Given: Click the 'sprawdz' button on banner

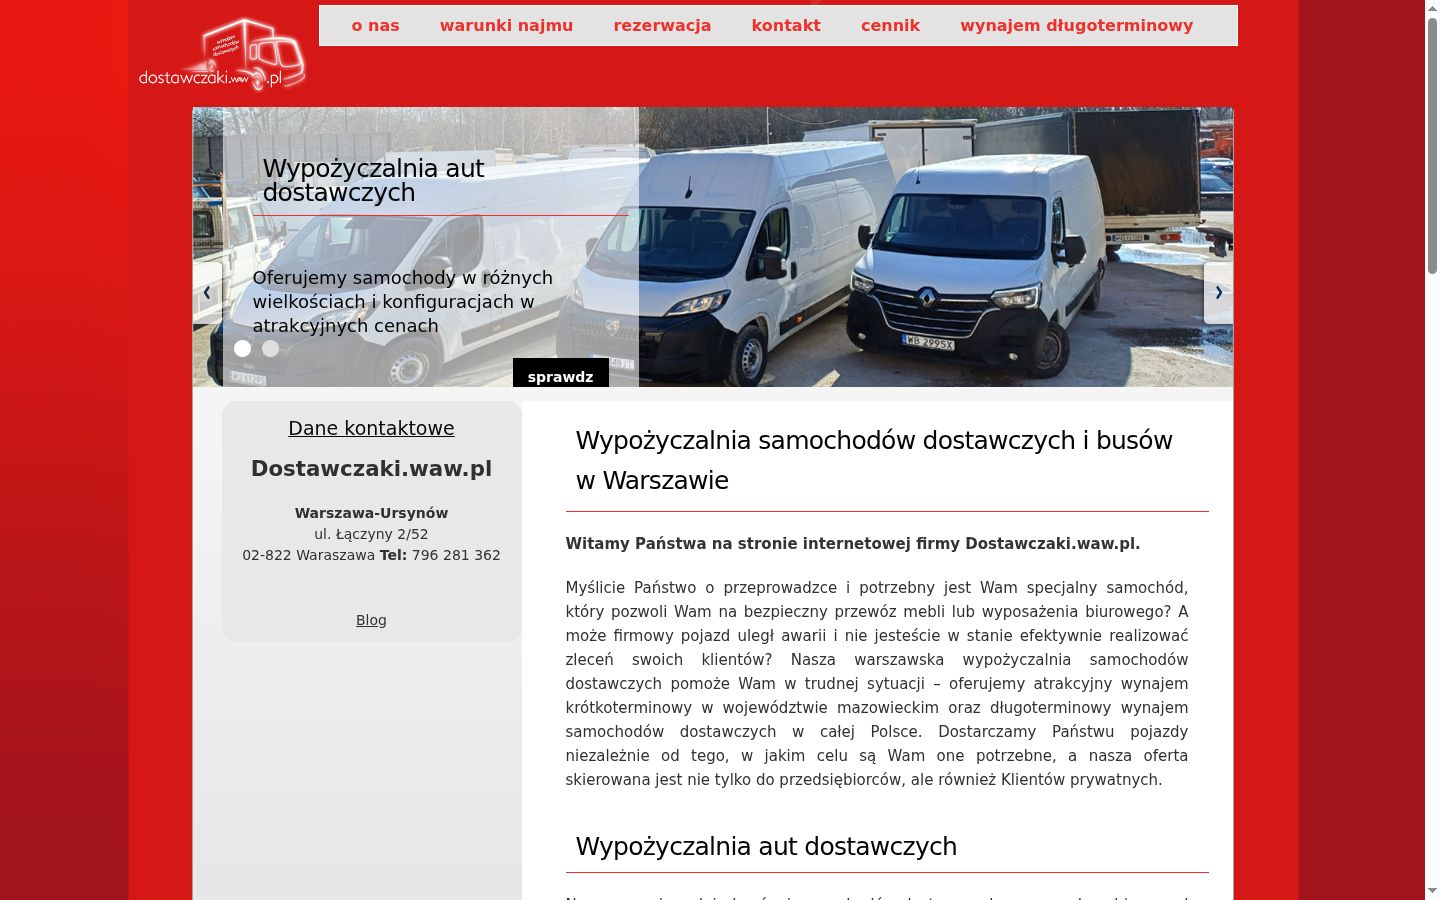Looking at the screenshot, I should coord(560,373).
